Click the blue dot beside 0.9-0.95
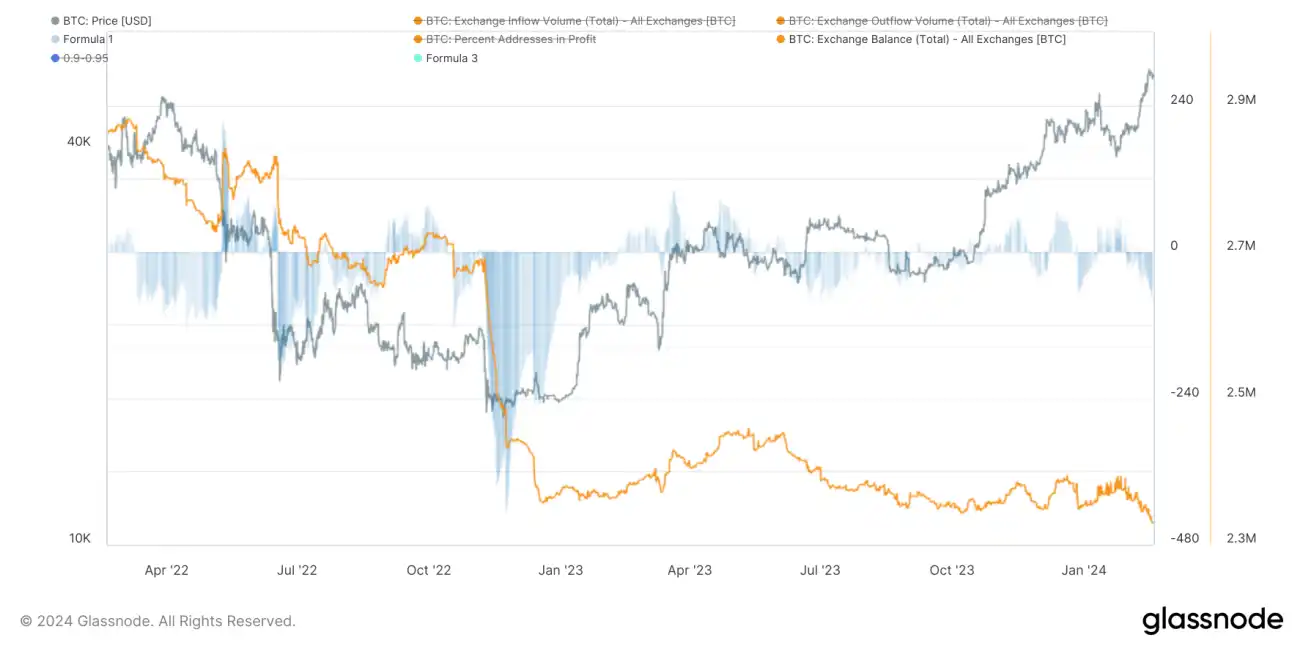Image resolution: width=1299 pixels, height=670 pixels. [x=54, y=58]
